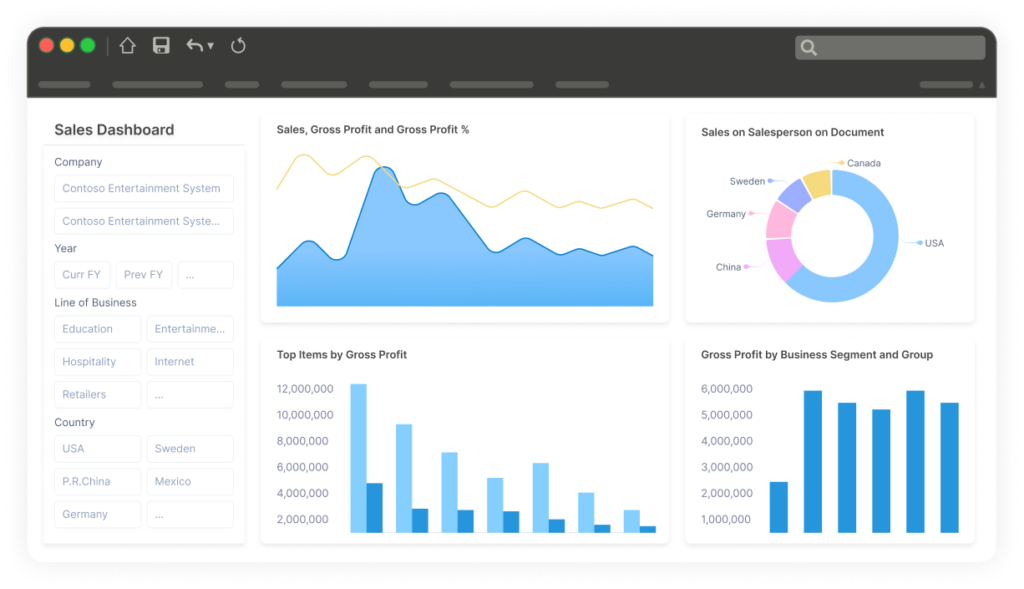This screenshot has height=589, width=1024.
Task: Click the USA country filter
Action: coord(97,448)
